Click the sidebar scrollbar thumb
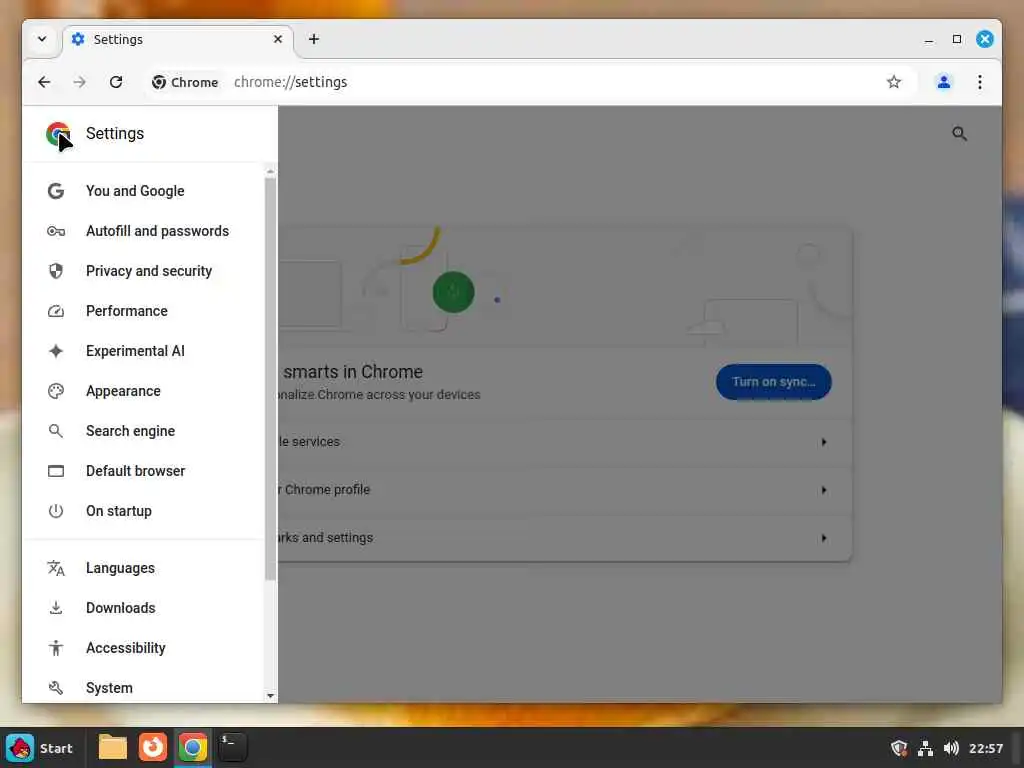This screenshot has height=768, width=1024. pos(270,379)
